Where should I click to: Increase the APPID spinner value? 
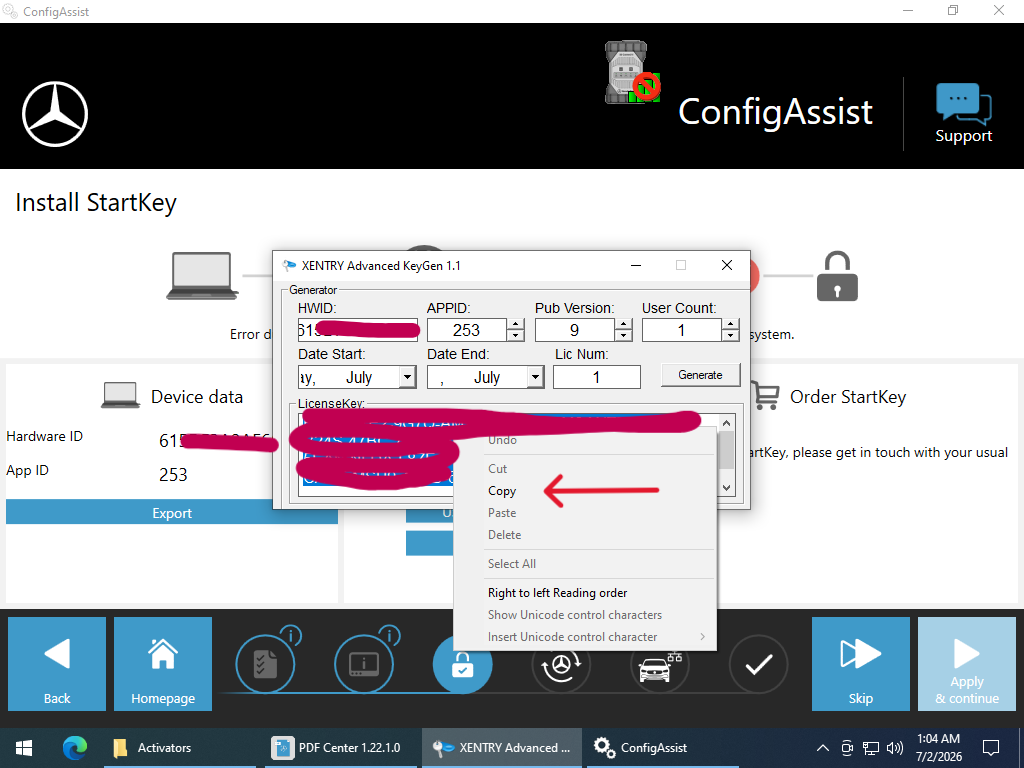click(515, 324)
